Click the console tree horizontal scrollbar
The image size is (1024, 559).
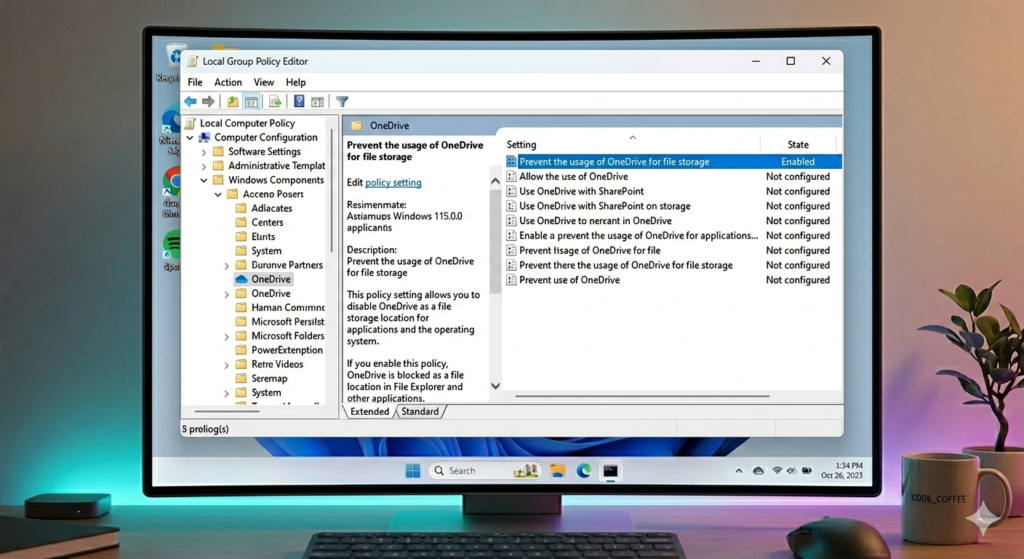coord(227,411)
